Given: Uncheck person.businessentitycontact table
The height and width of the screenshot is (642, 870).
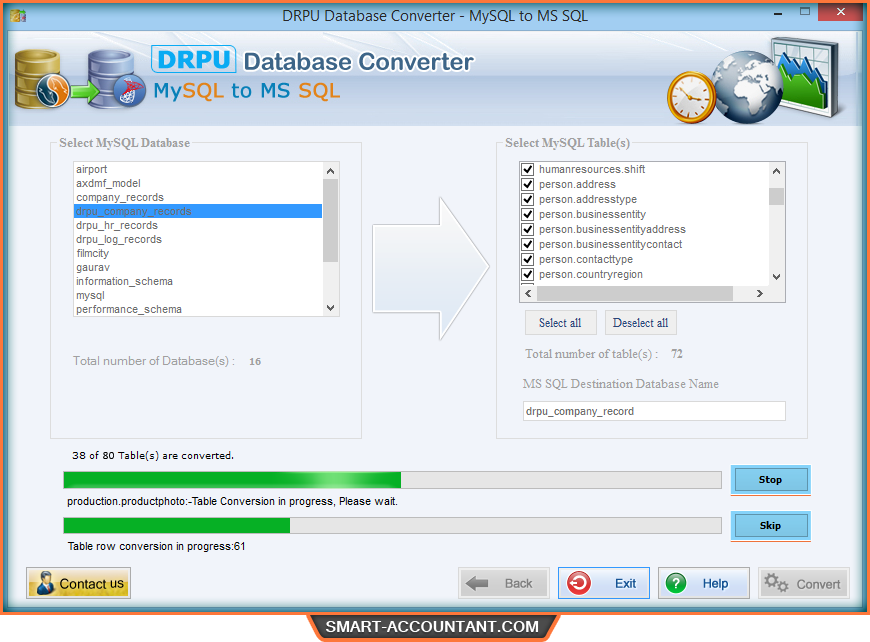Looking at the screenshot, I should pyautogui.click(x=528, y=244).
